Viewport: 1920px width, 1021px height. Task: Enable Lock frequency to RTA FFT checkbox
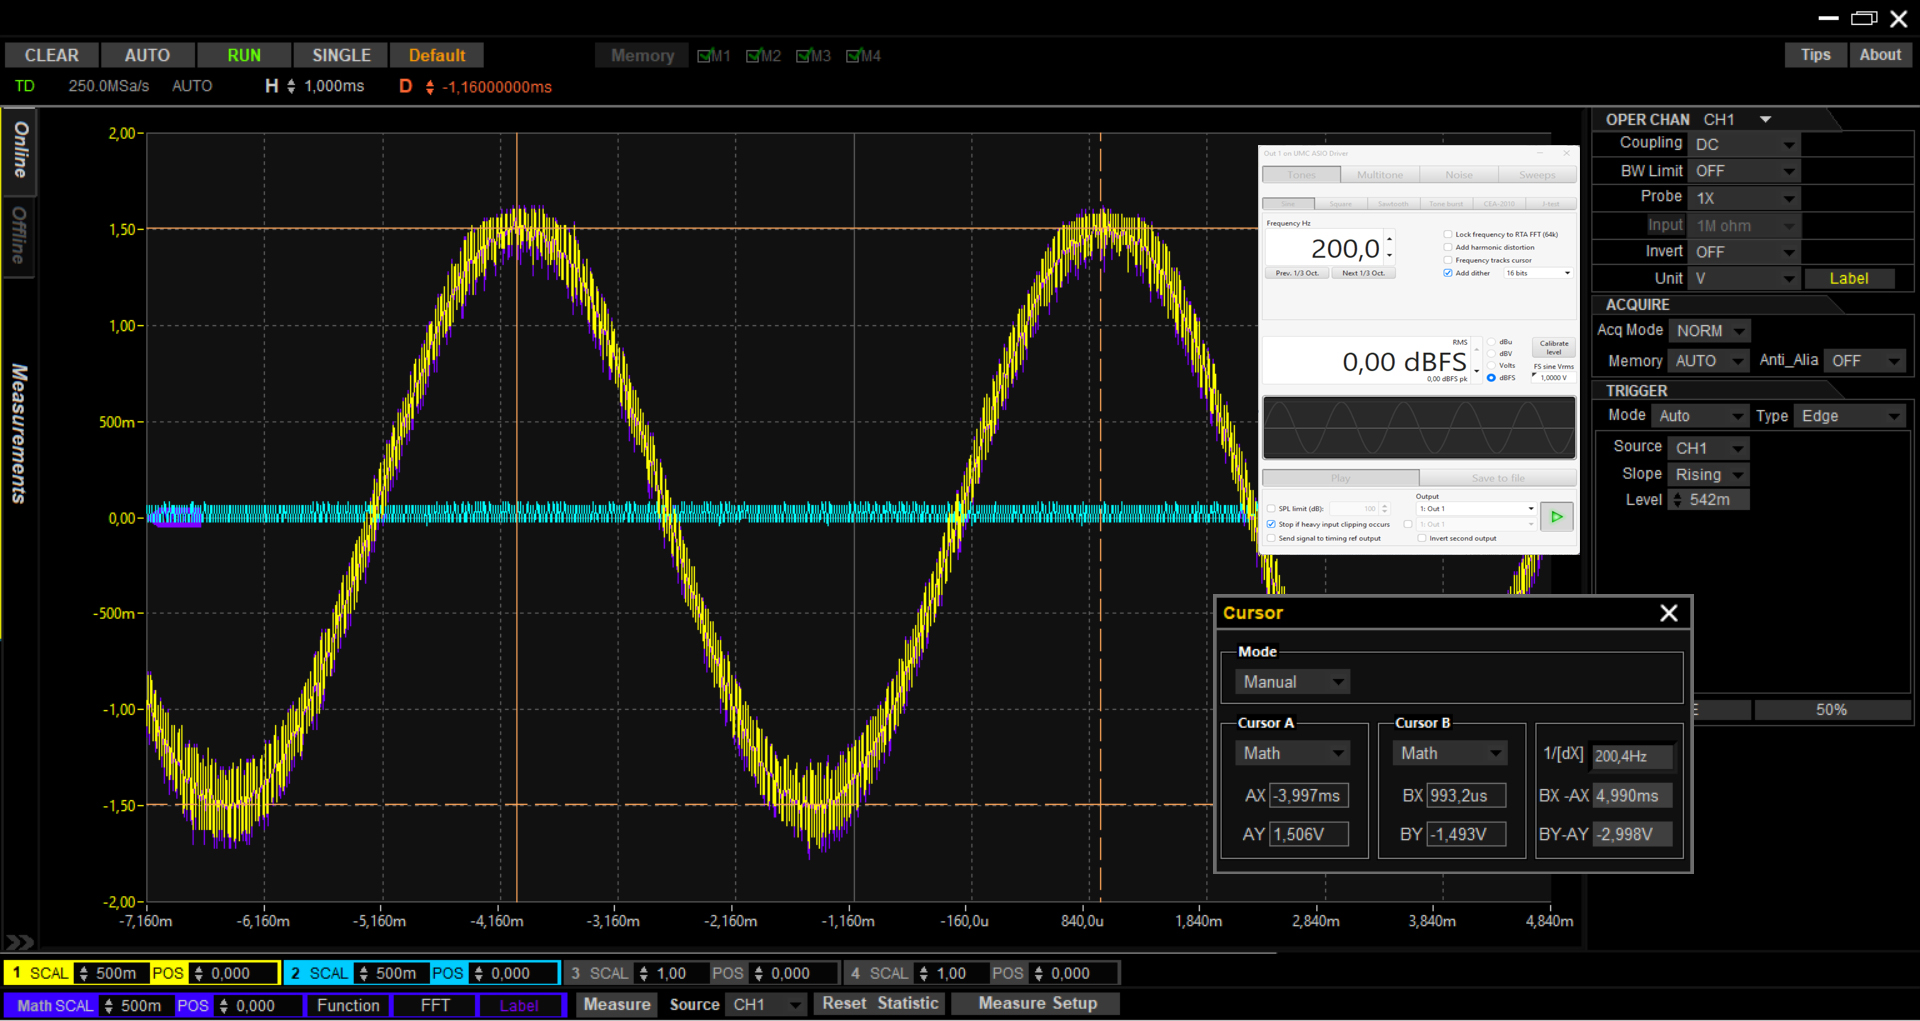[1448, 234]
